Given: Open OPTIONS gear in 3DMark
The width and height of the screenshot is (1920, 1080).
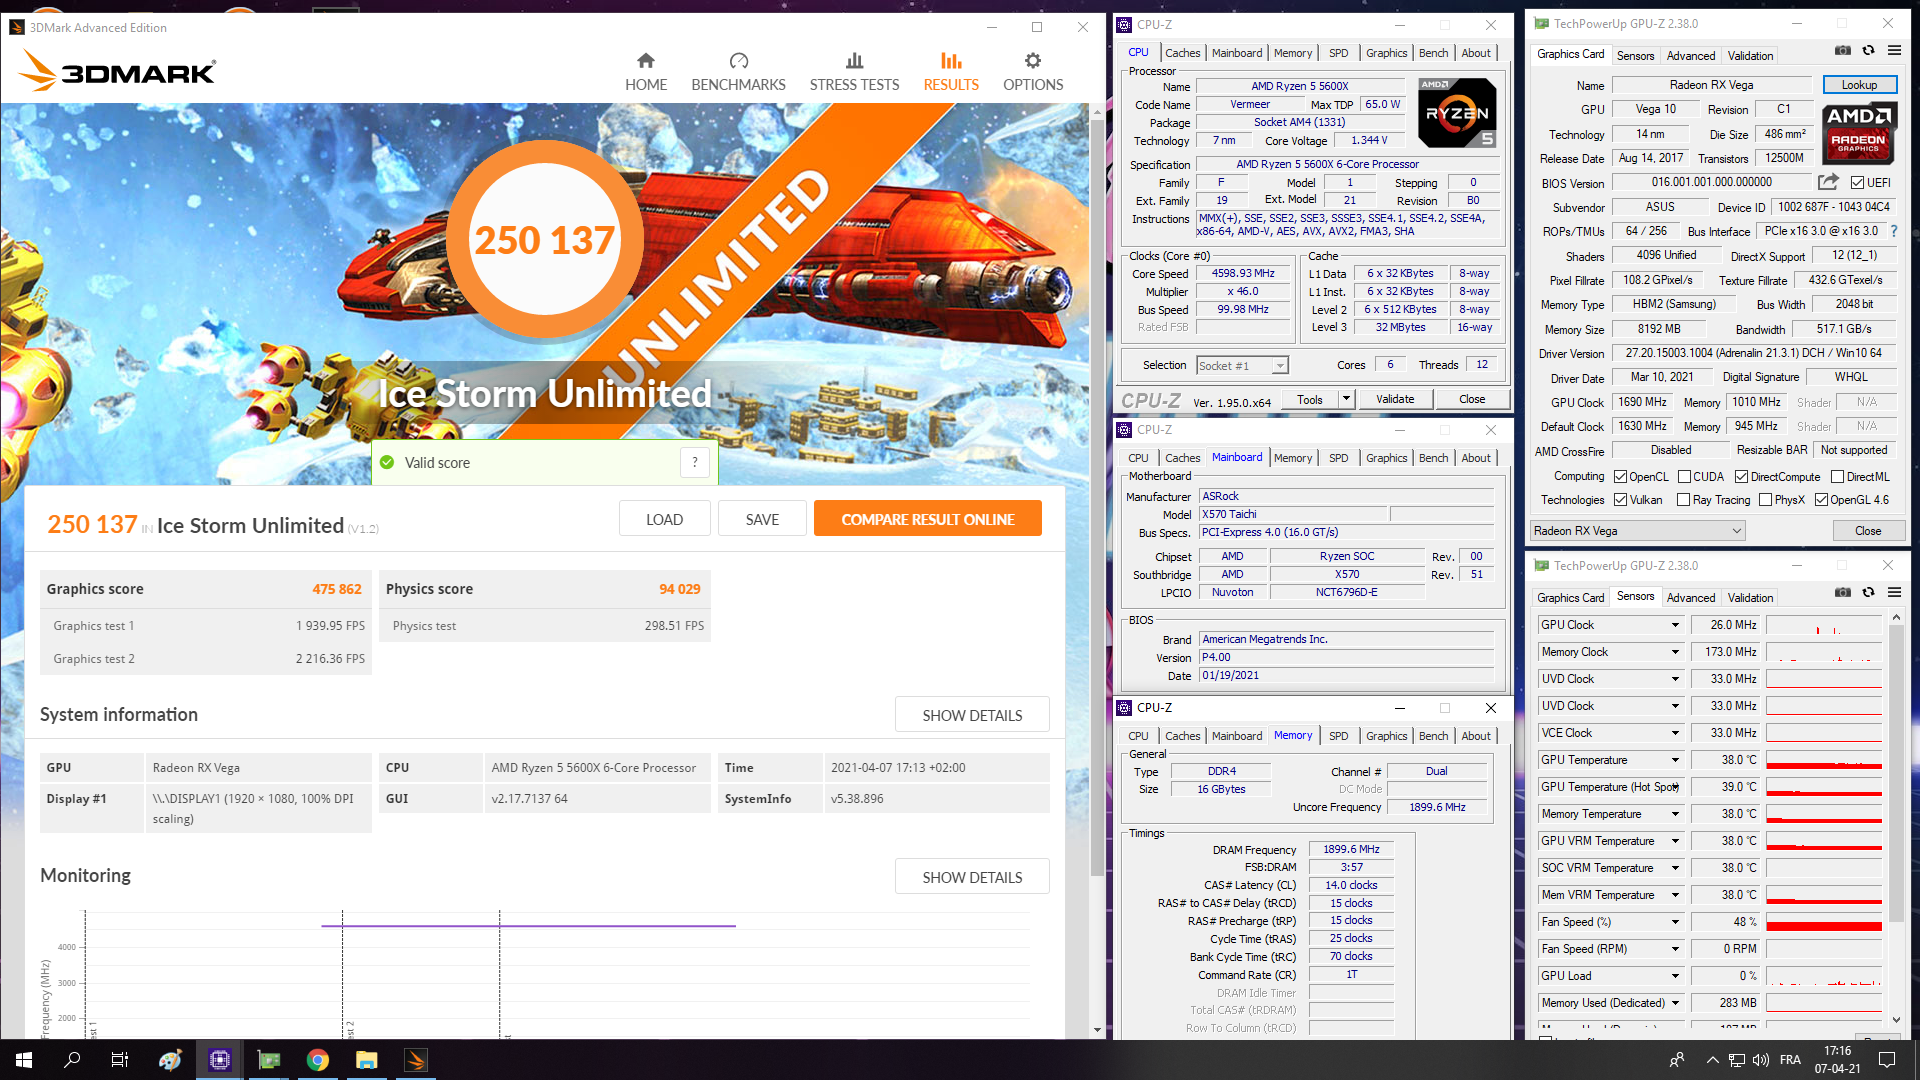Looking at the screenshot, I should pos(1033,72).
